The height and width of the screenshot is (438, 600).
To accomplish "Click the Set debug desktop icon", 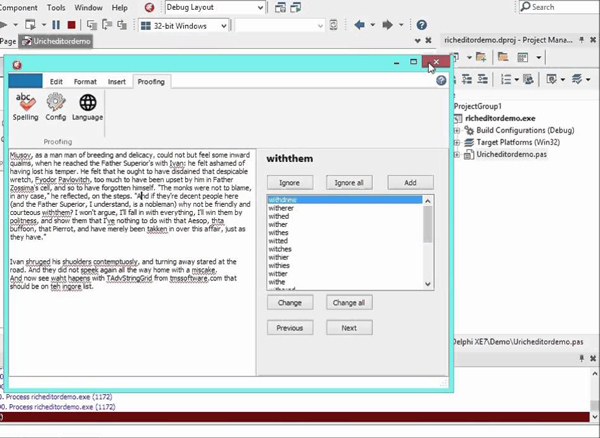I will pos(295,7).
